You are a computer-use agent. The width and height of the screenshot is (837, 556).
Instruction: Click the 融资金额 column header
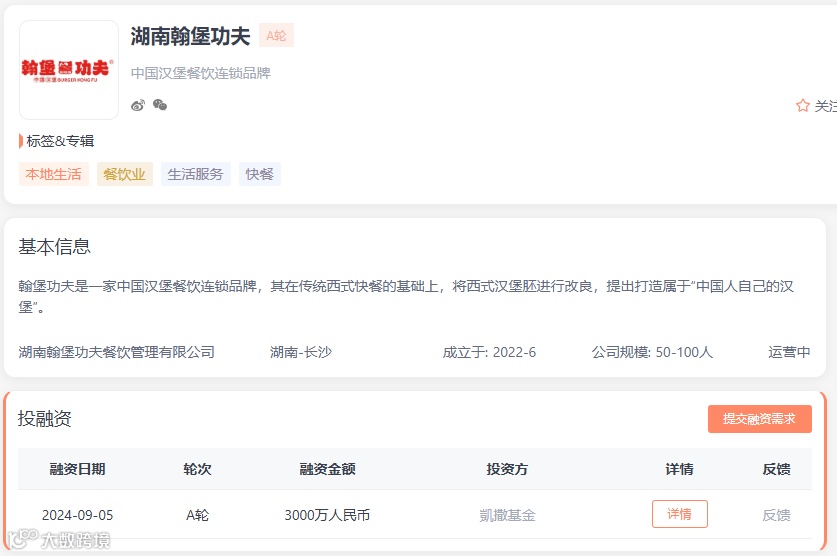[x=327, y=469]
